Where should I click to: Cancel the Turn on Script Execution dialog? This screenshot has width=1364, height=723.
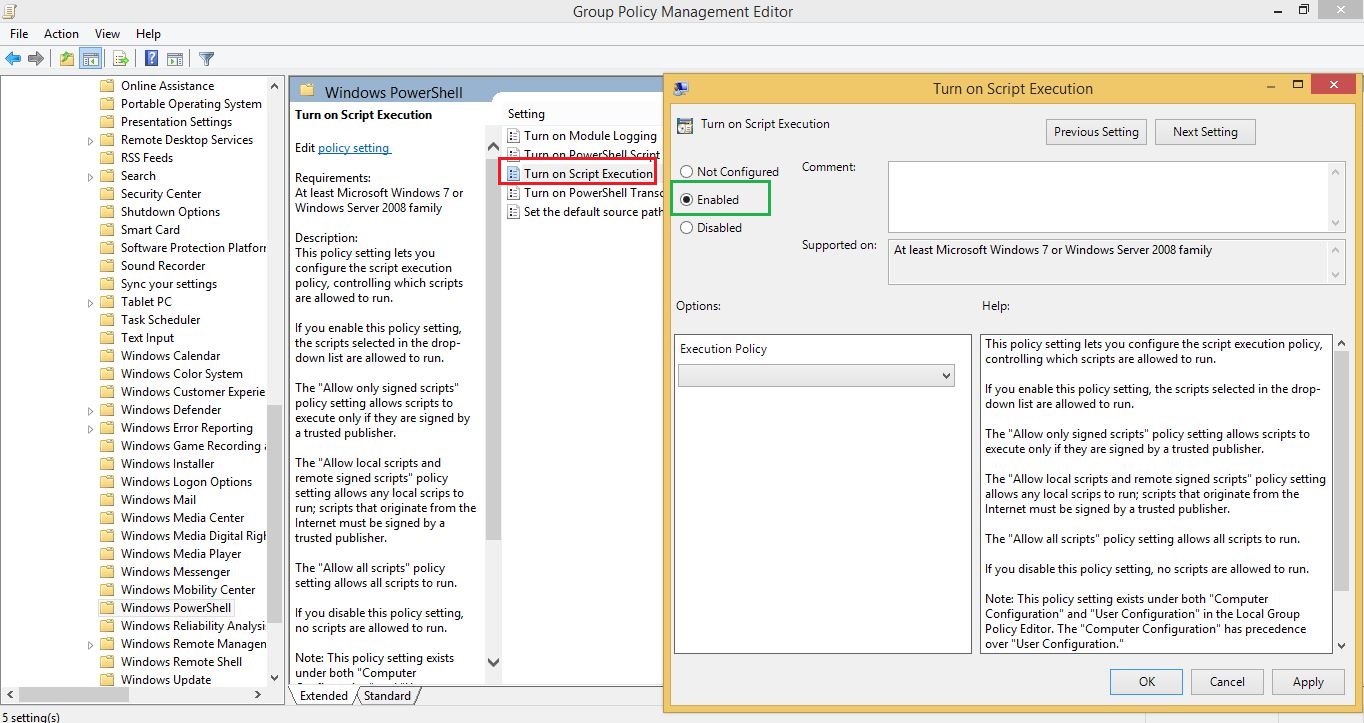[x=1227, y=682]
